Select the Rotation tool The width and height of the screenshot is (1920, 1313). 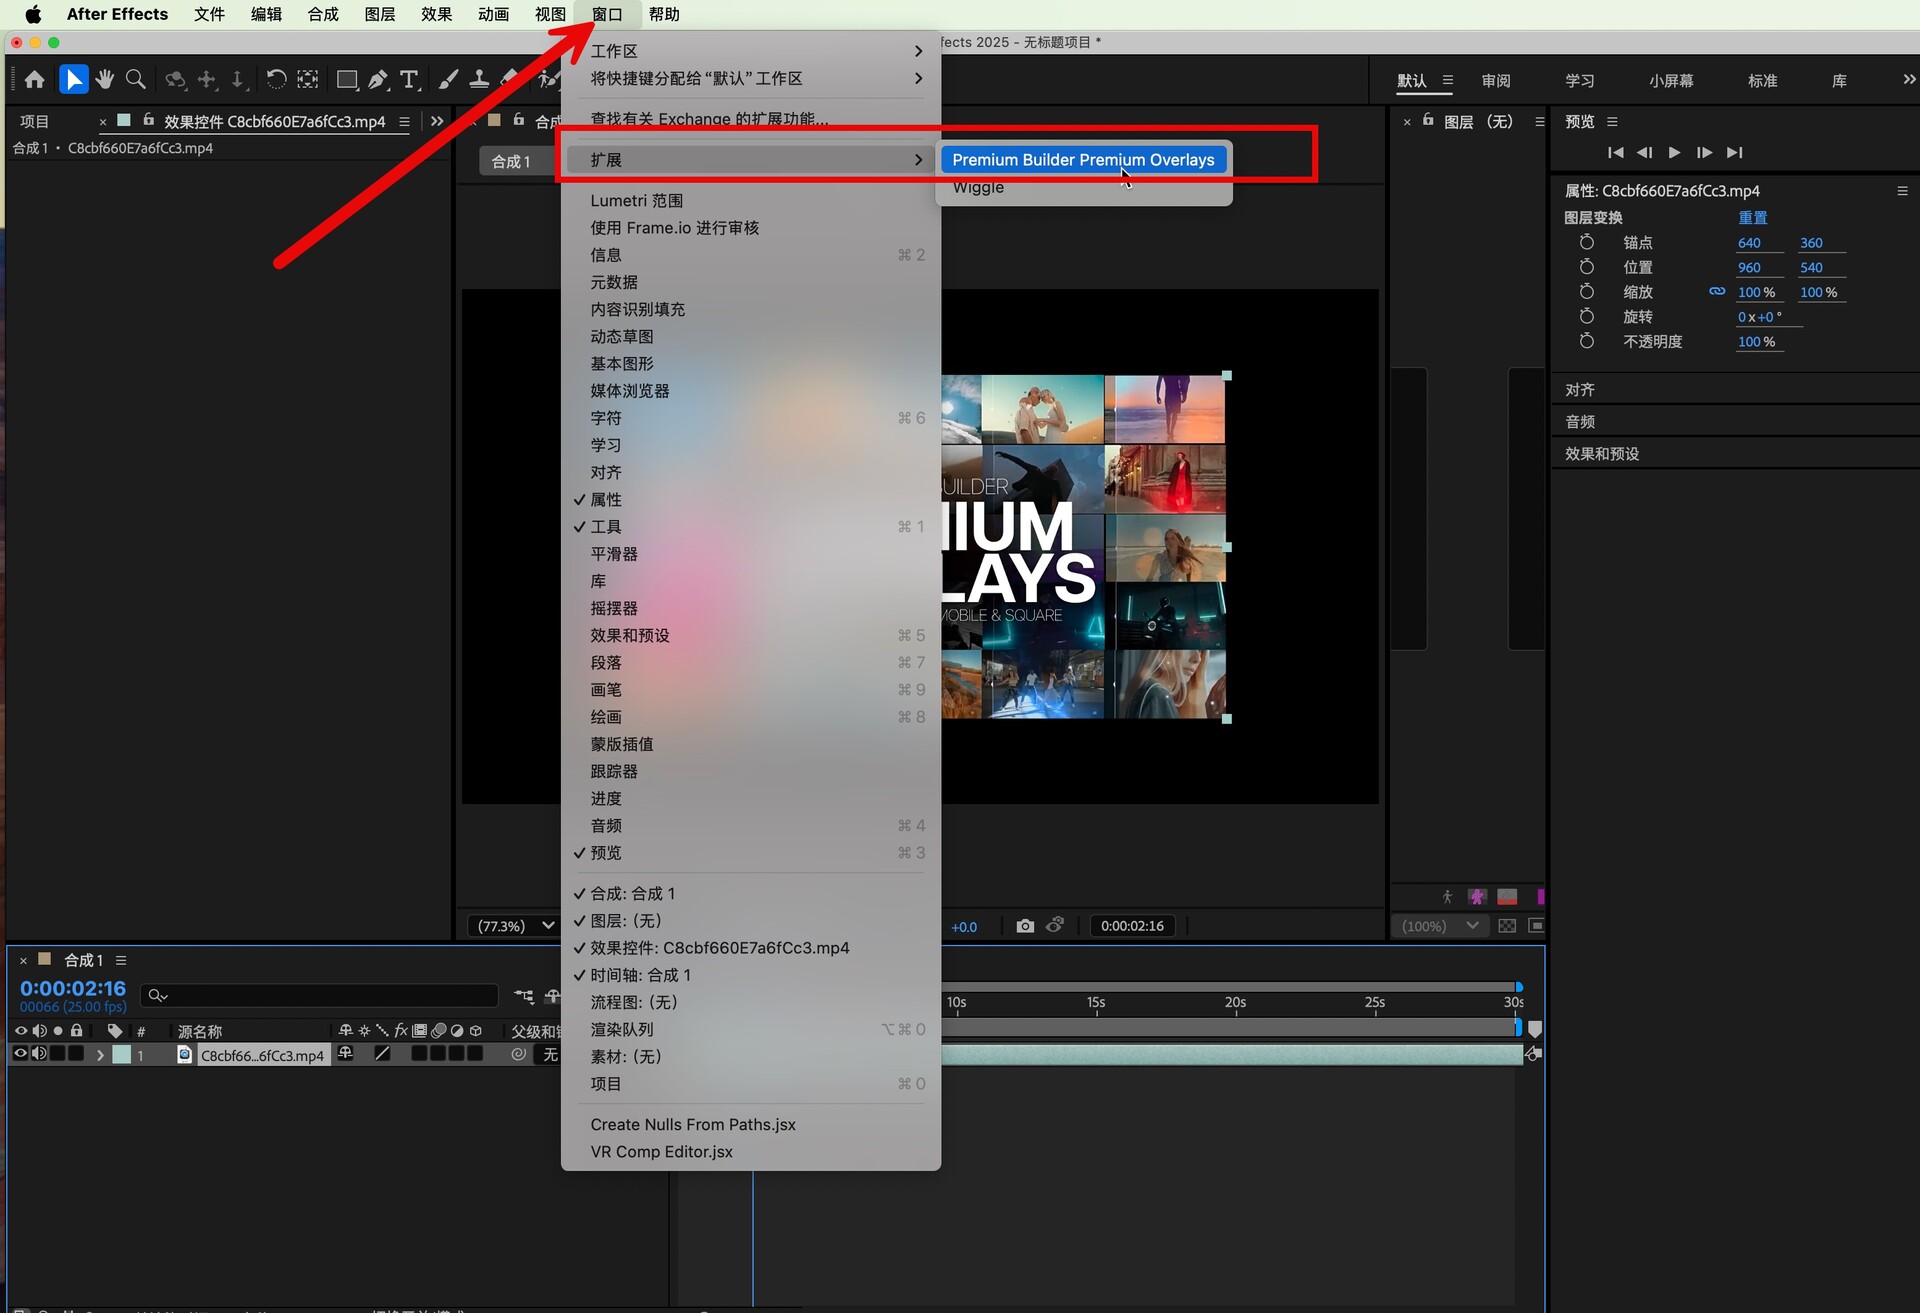point(276,80)
